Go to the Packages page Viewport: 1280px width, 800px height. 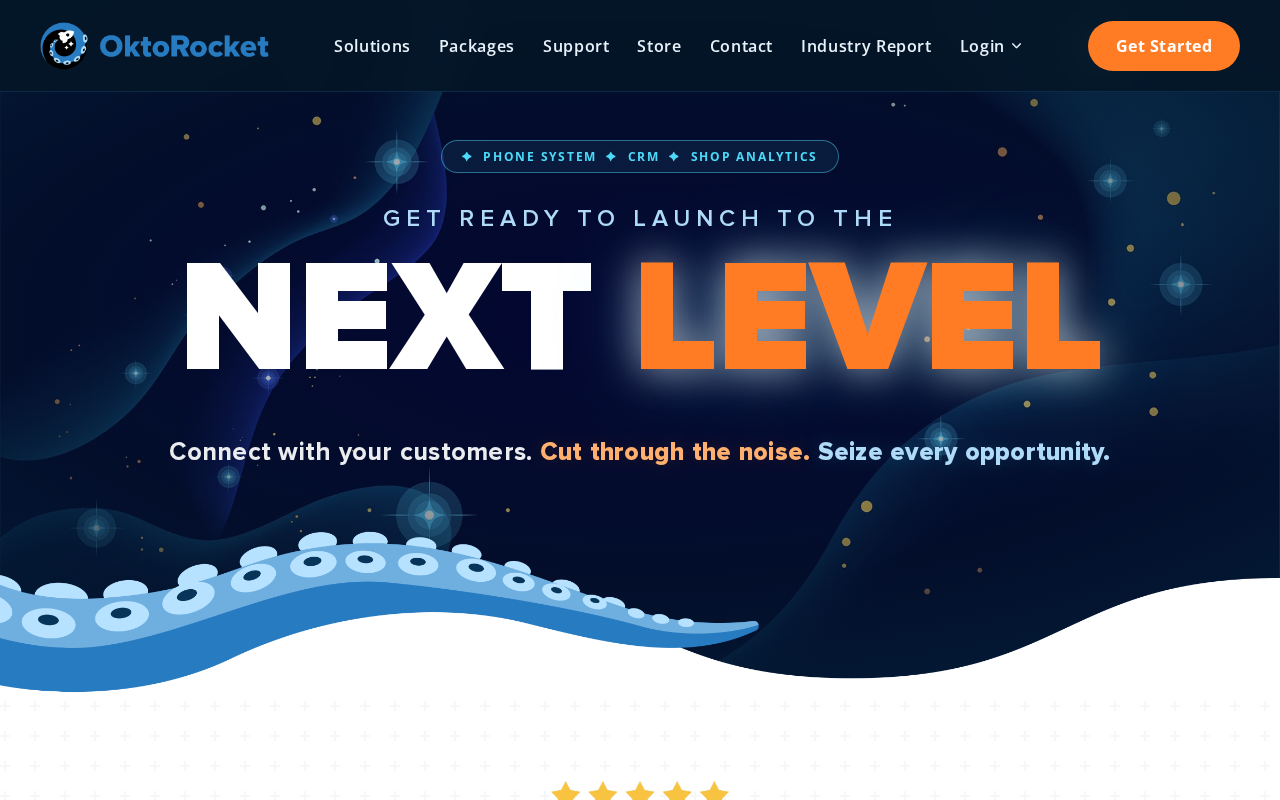click(x=476, y=46)
